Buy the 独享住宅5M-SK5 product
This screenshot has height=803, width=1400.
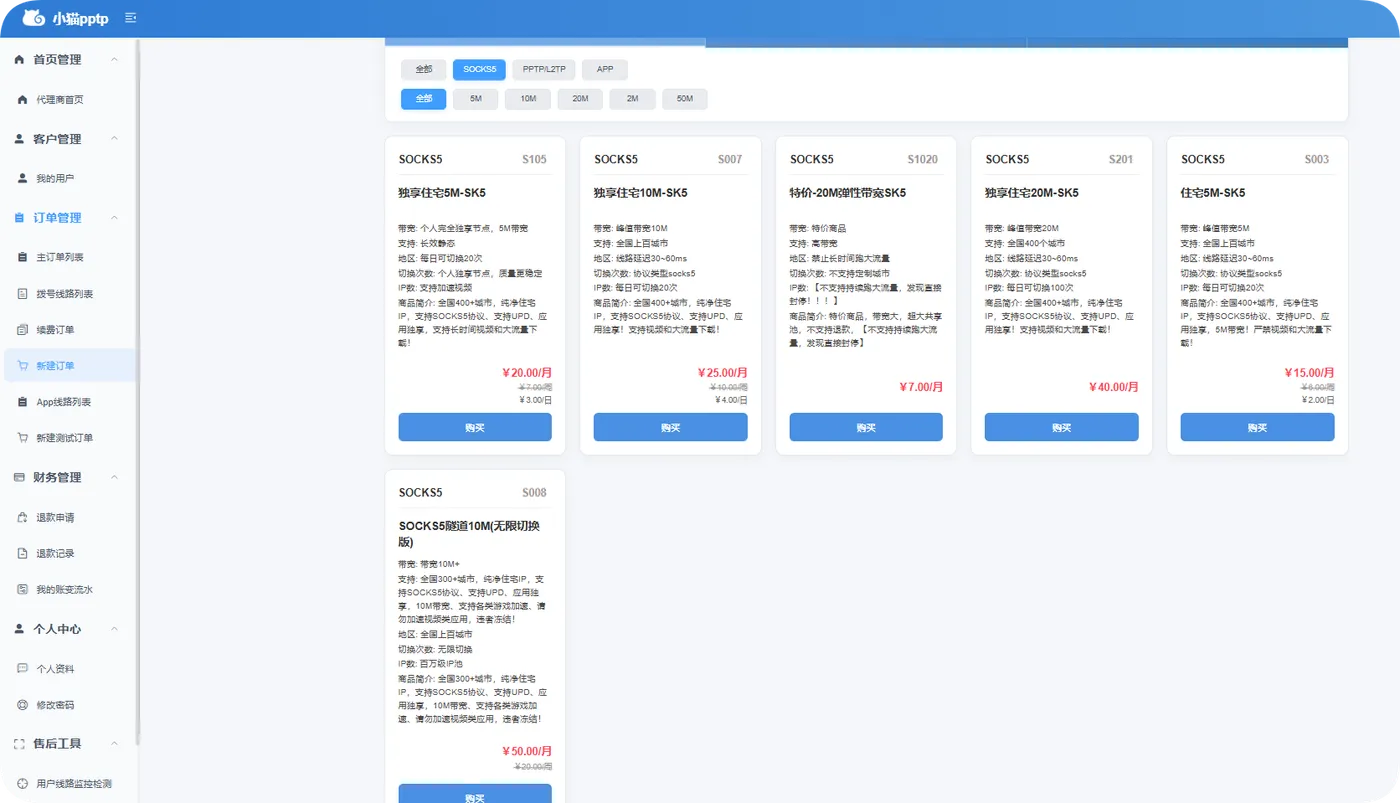click(475, 427)
